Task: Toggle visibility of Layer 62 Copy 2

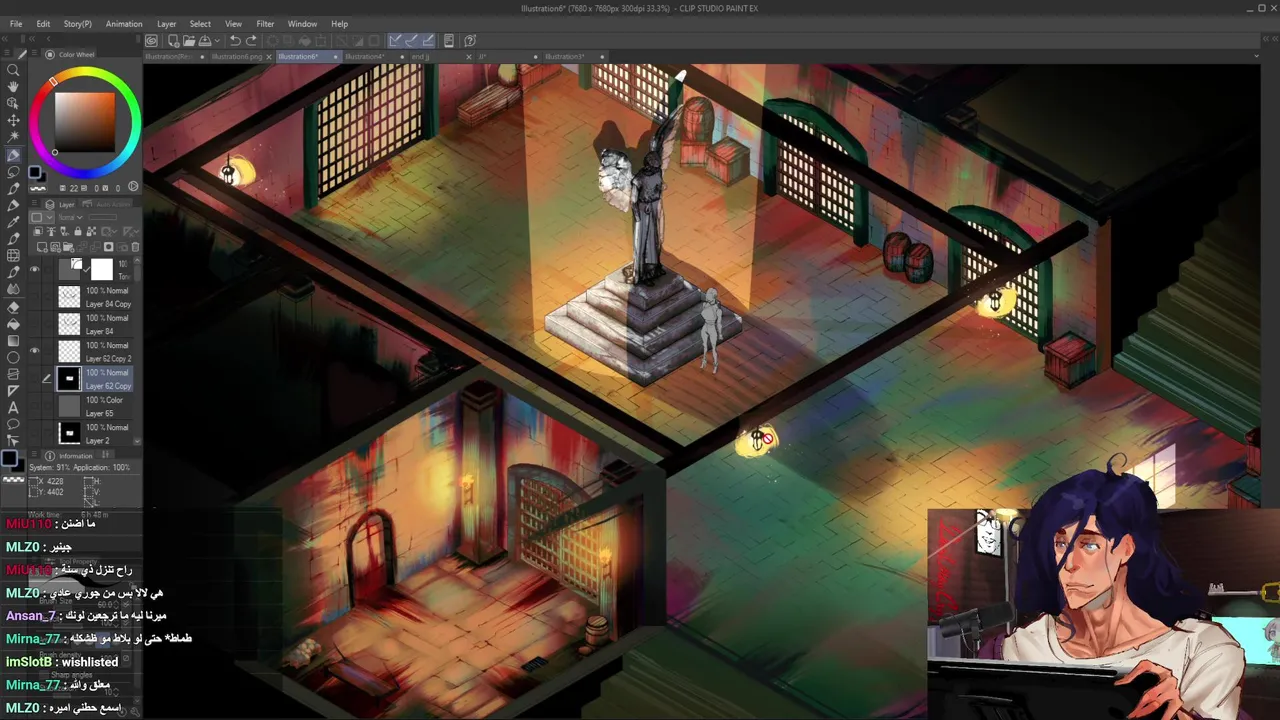Action: (35, 351)
